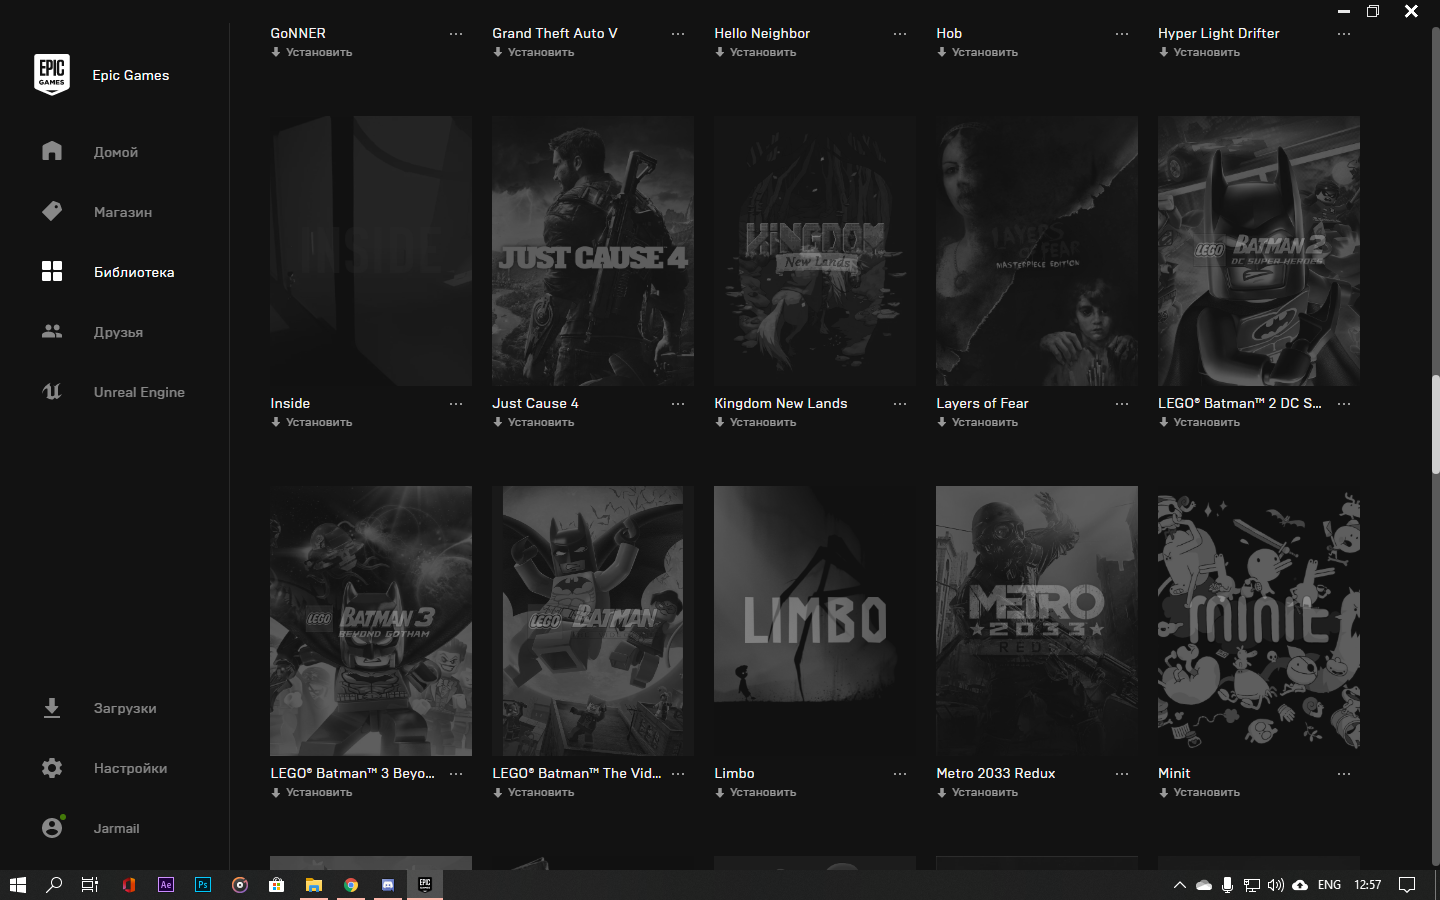Click the Epic Games logo icon
This screenshot has width=1440, height=900.
[52, 75]
